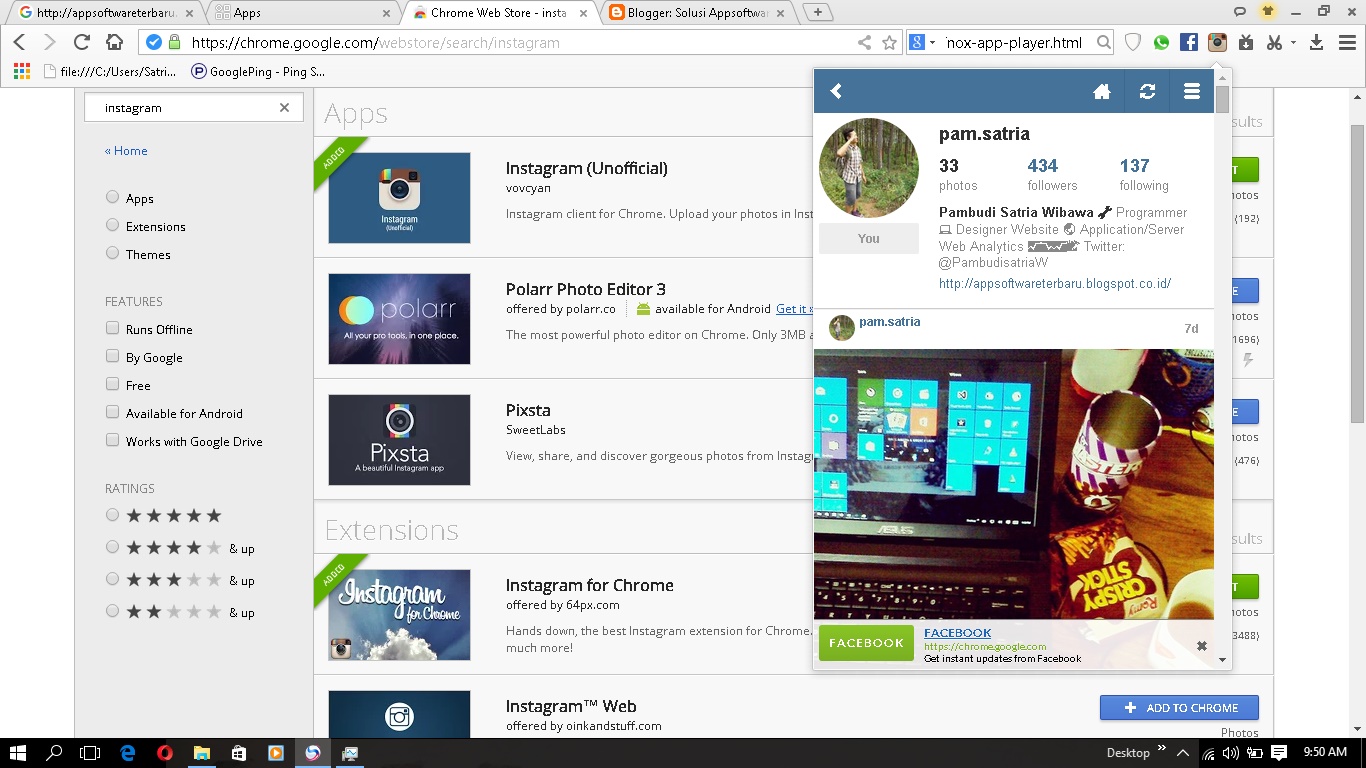1366x768 pixels.
Task: Open Windows Start menu
Action: point(18,753)
